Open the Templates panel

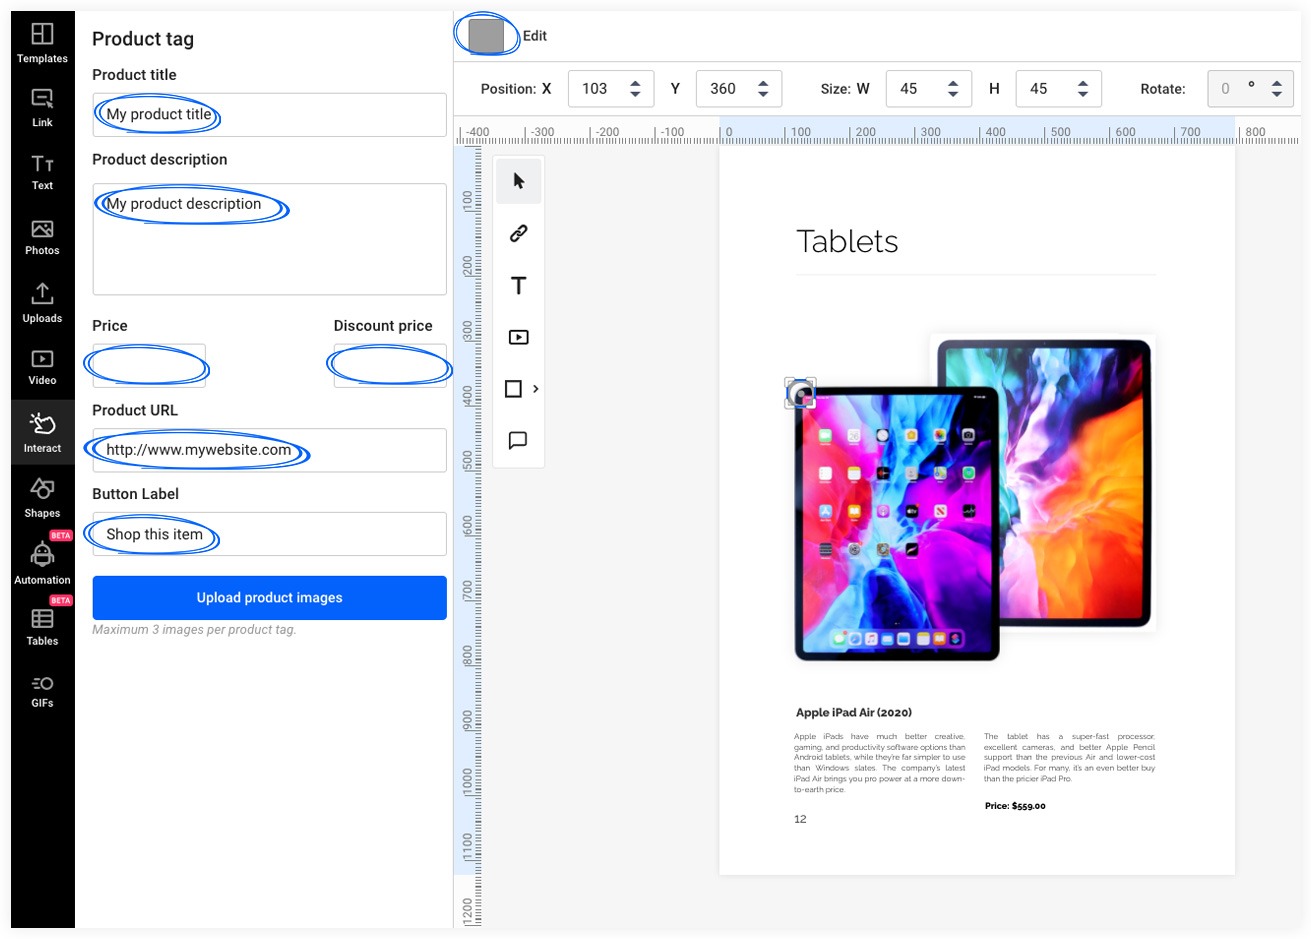[42, 43]
